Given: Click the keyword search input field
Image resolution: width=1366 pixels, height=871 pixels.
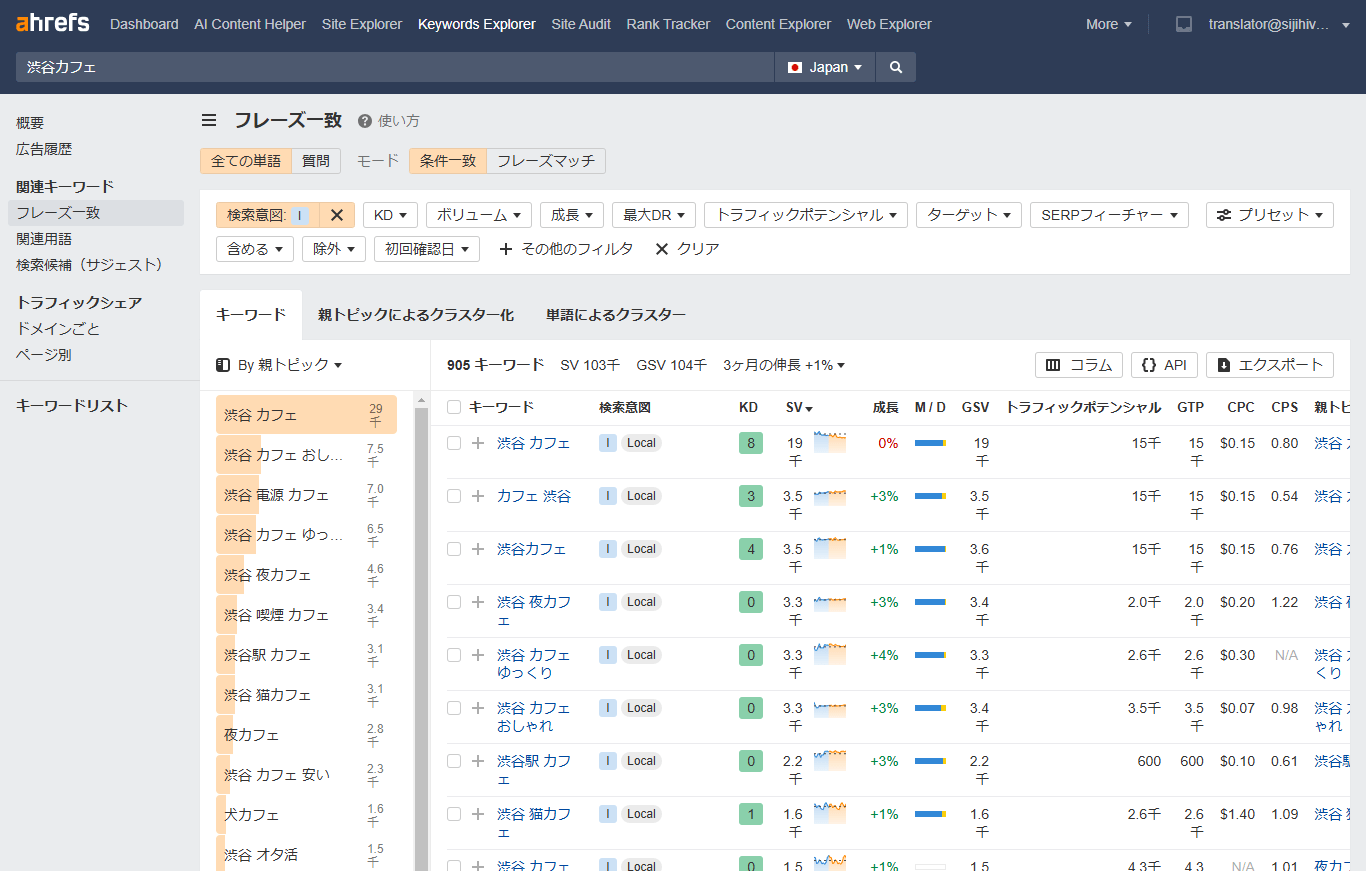Looking at the screenshot, I should tap(390, 67).
